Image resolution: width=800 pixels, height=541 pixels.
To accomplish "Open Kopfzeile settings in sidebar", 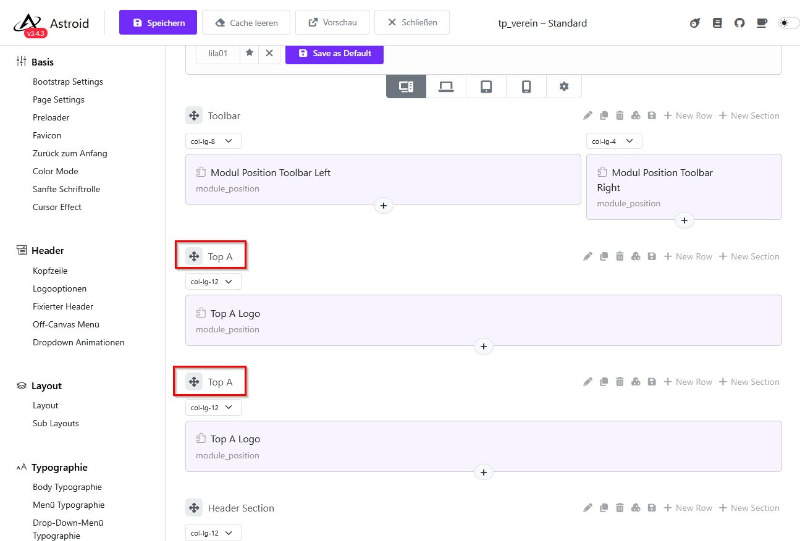I will point(50,270).
